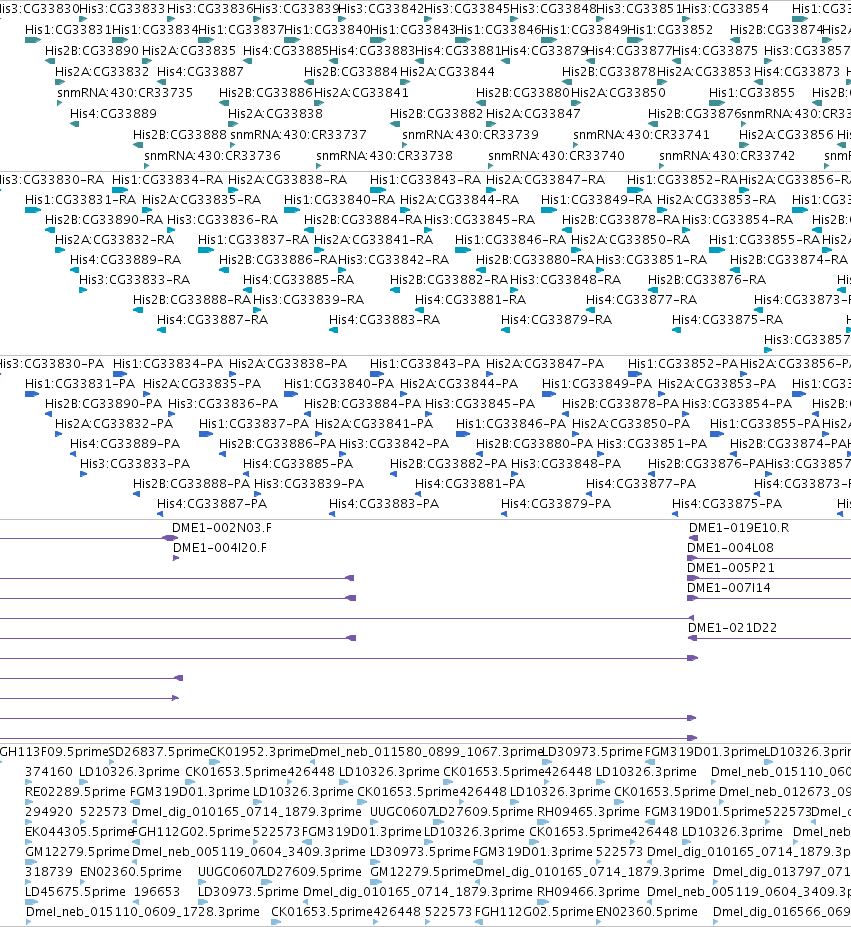This screenshot has height=927, width=851.
Task: Click transcript label His4:CG33875-RA
Action: [727, 320]
